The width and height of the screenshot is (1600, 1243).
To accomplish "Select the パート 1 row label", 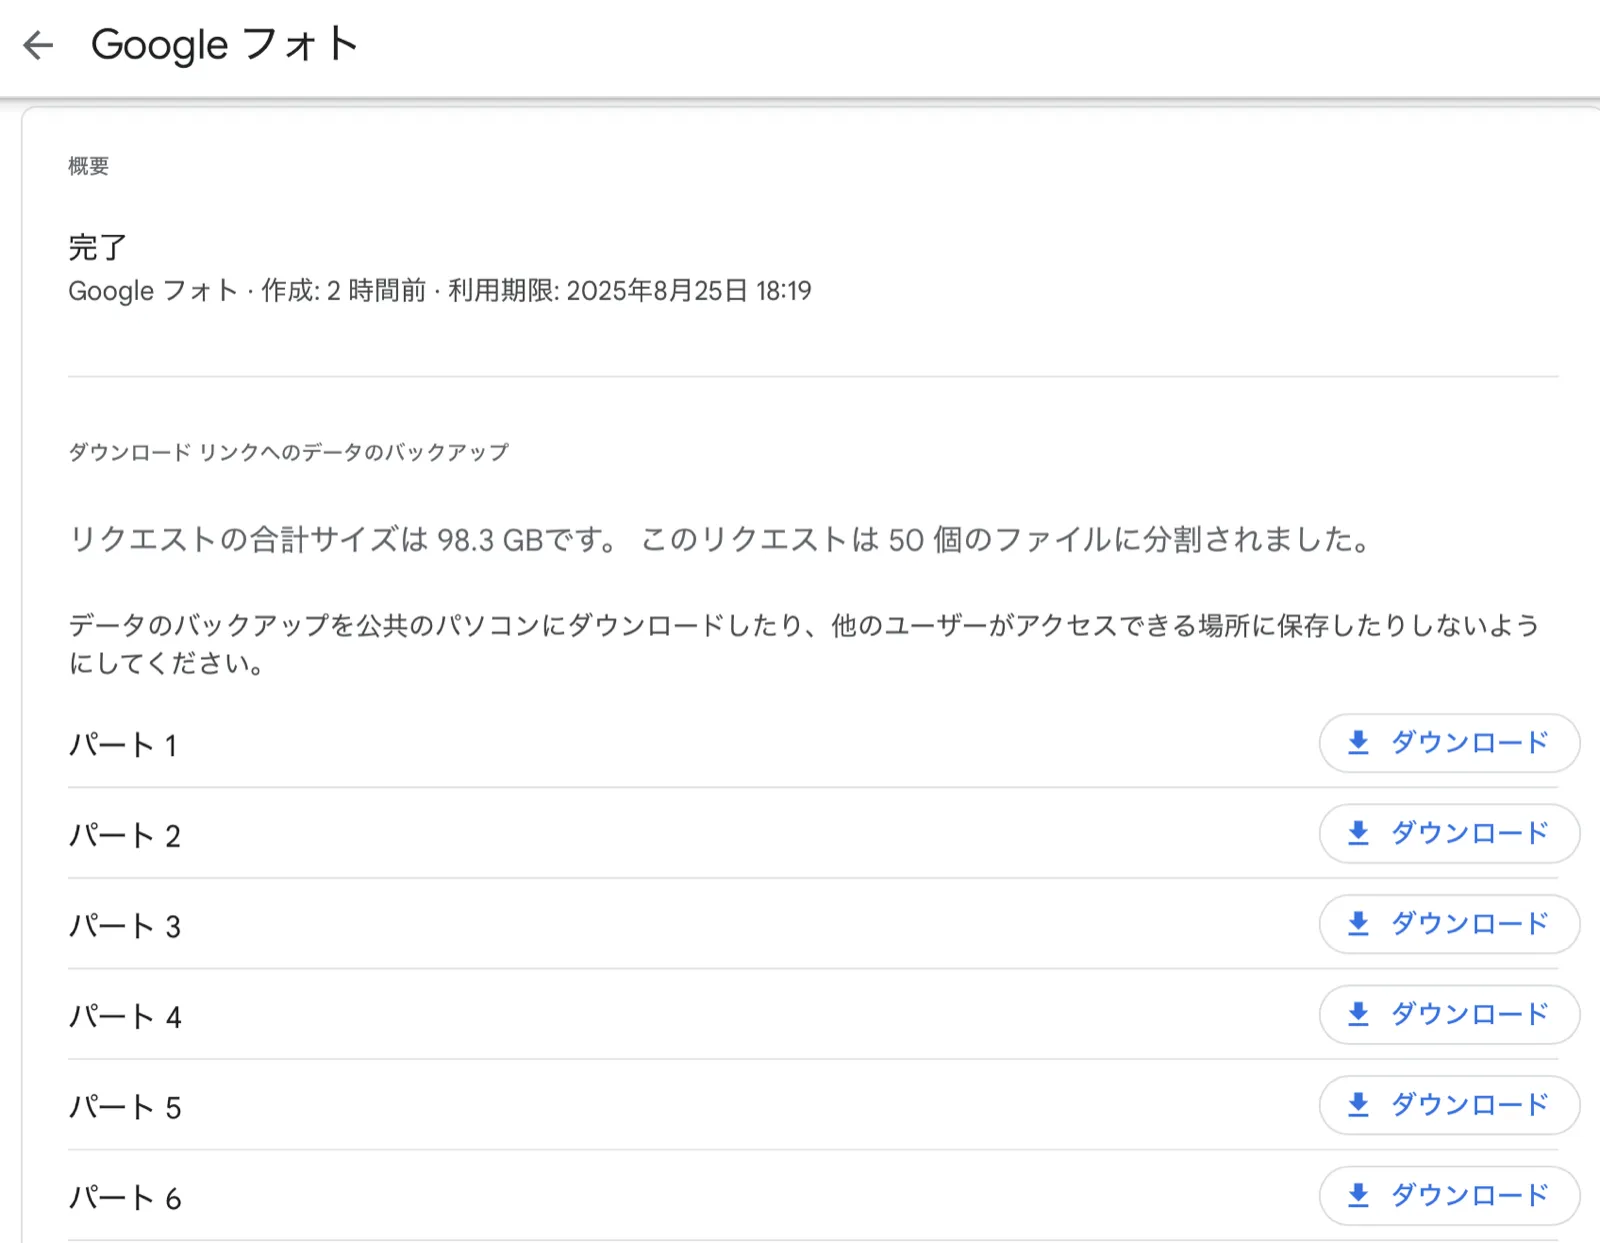I will click(x=124, y=743).
